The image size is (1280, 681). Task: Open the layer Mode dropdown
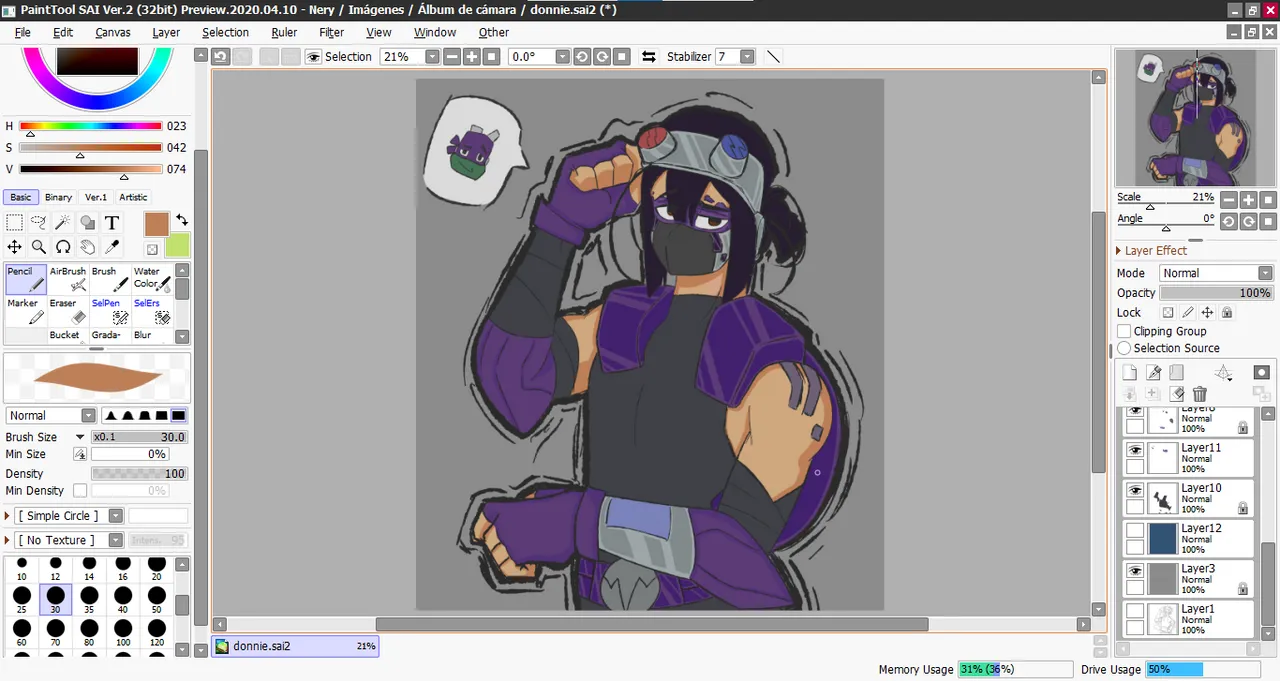point(1265,273)
